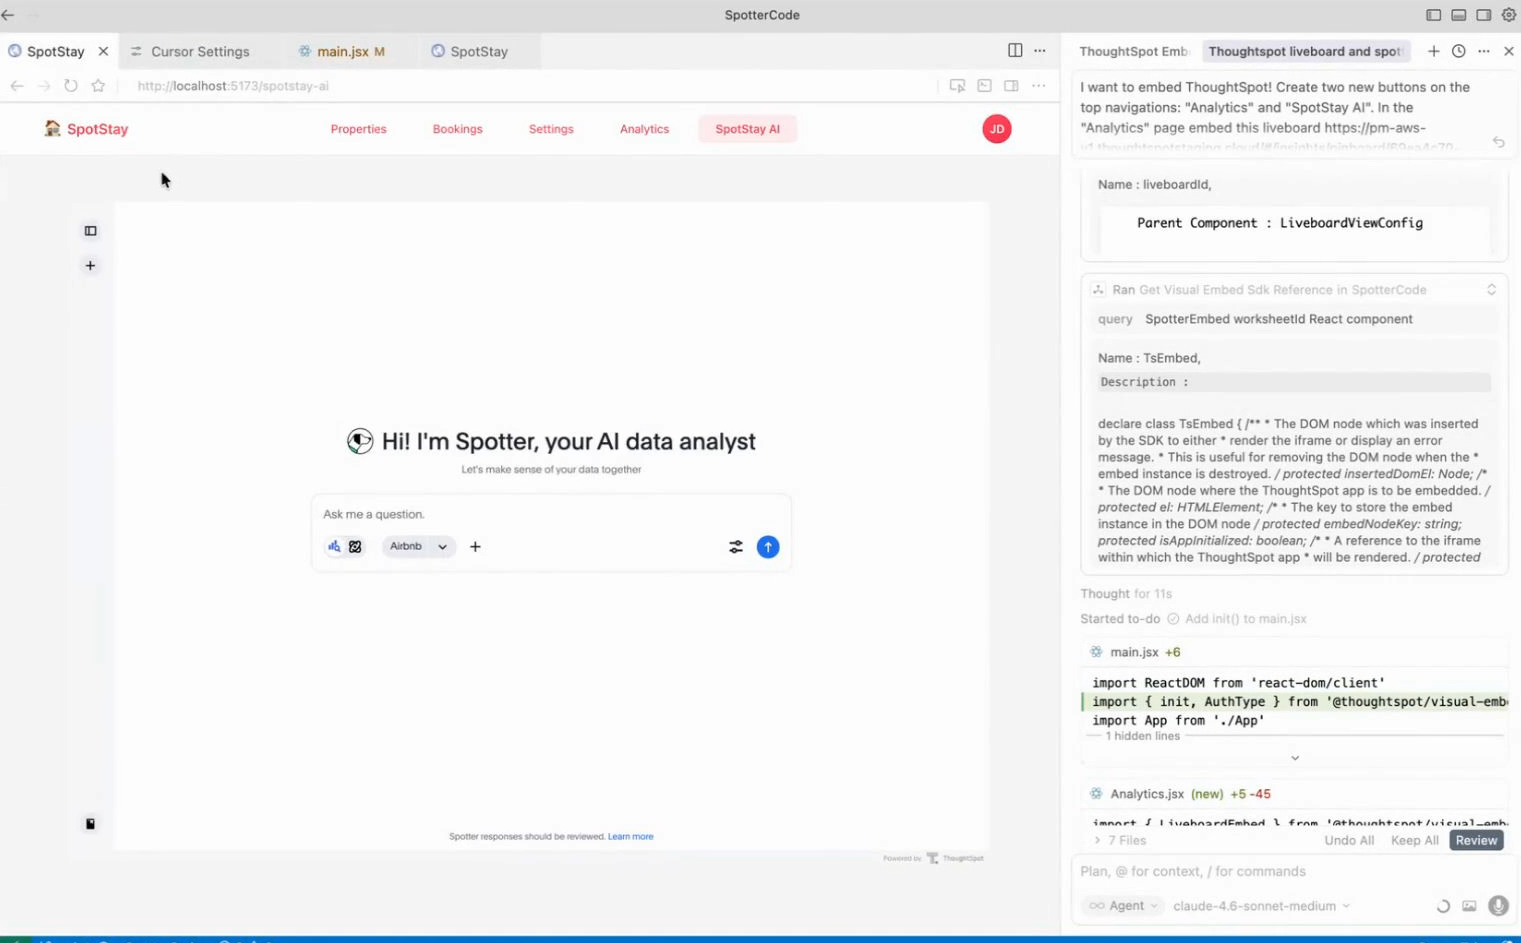
Task: Go to Analytics in SpotStay navigation
Action: [644, 129]
